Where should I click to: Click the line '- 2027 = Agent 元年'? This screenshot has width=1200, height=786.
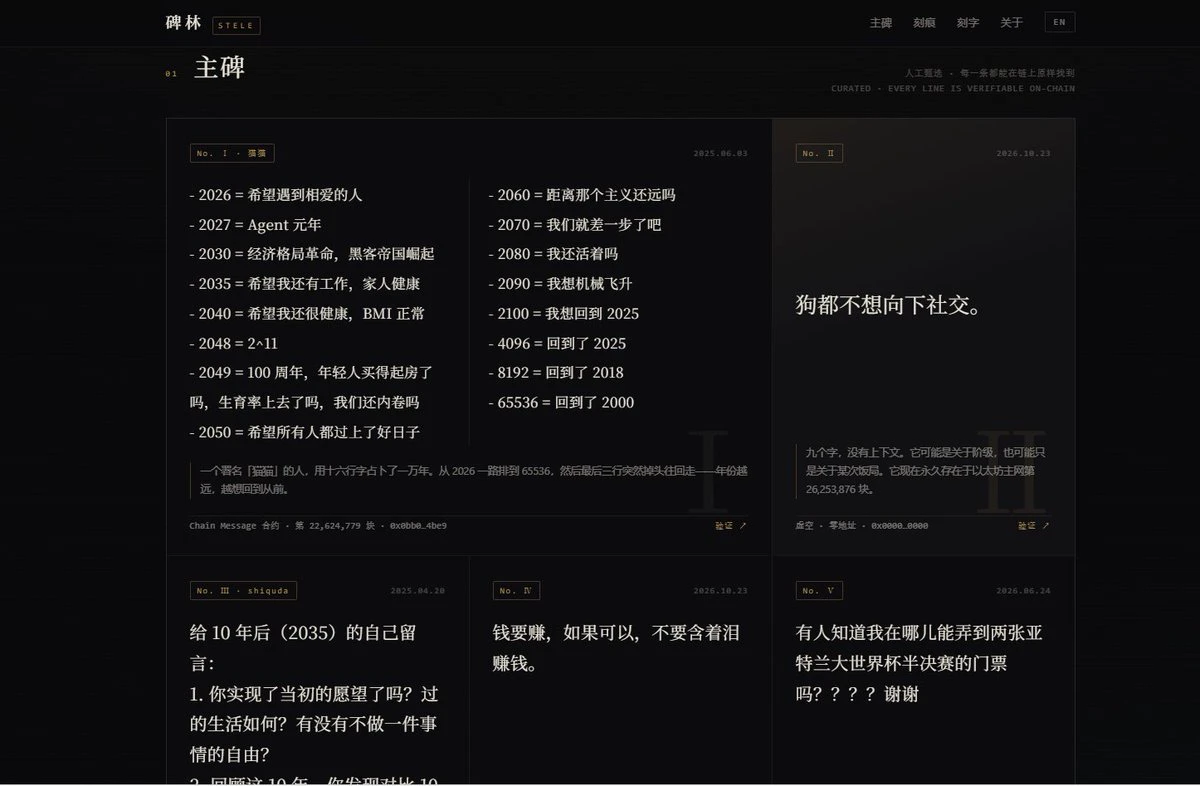pos(255,225)
